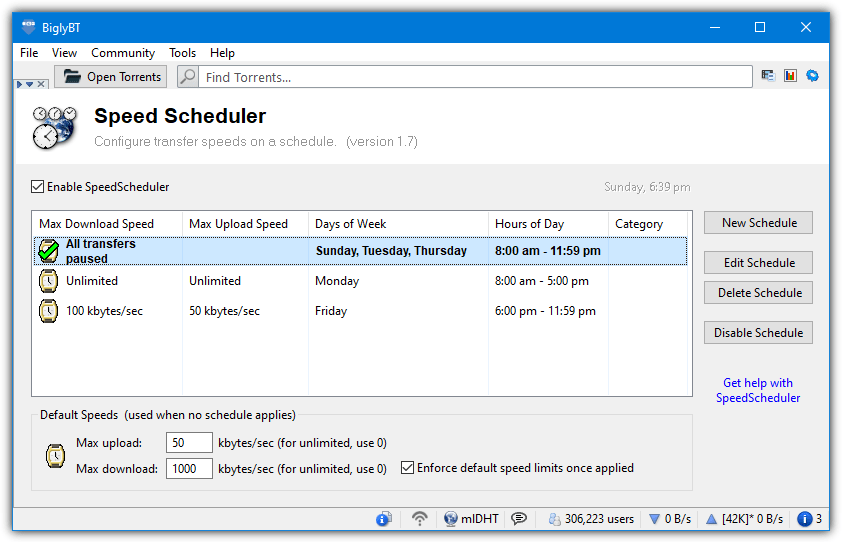Viewport: 842px width, 542px height.
Task: Click the Speed Scheduler clock globe icon
Action: coord(54,128)
